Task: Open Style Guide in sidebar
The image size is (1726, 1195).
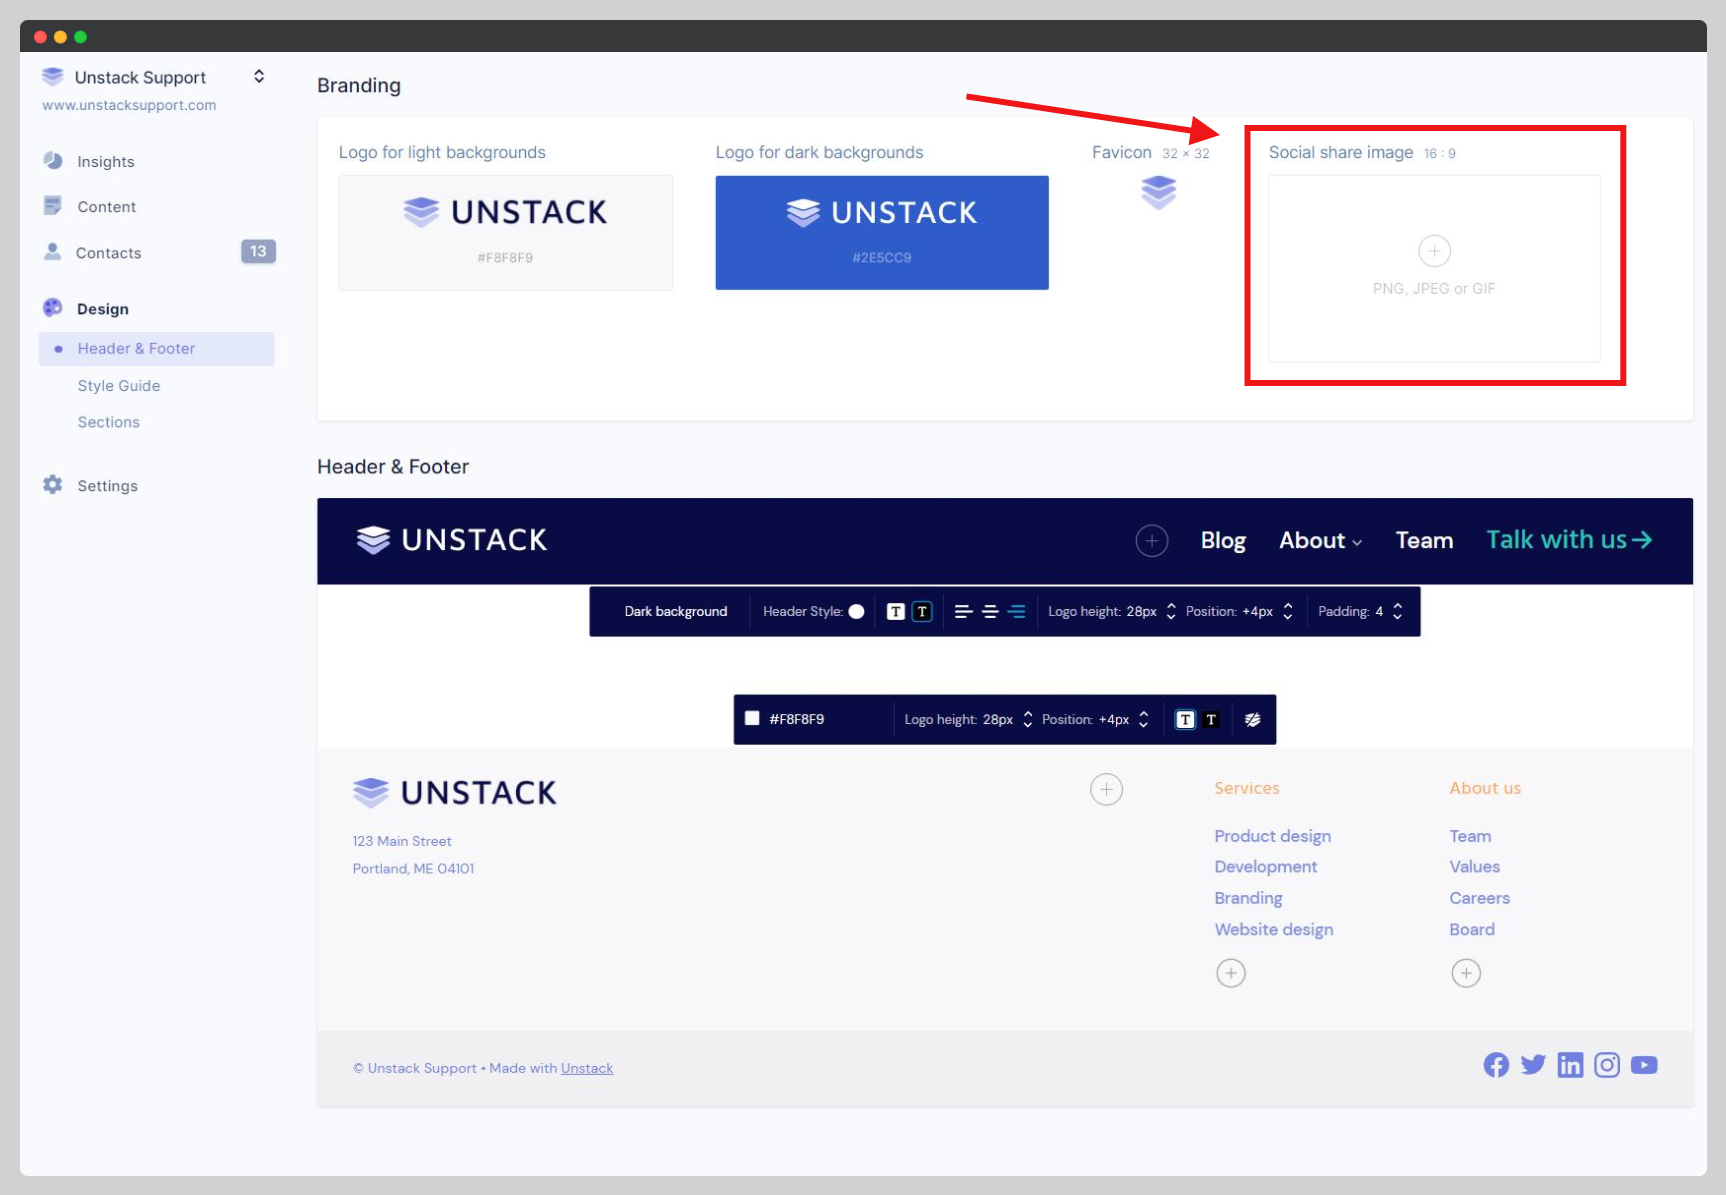Action: coord(119,386)
